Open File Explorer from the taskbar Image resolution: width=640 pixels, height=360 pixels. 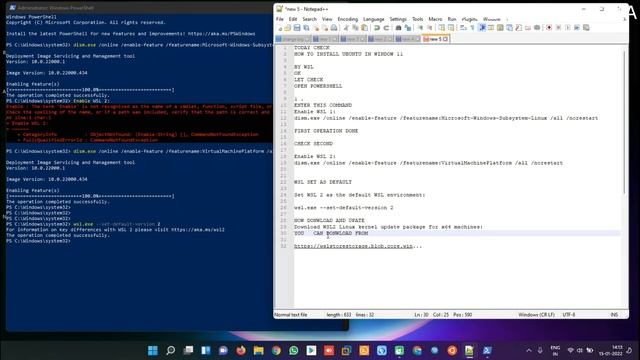258,351
